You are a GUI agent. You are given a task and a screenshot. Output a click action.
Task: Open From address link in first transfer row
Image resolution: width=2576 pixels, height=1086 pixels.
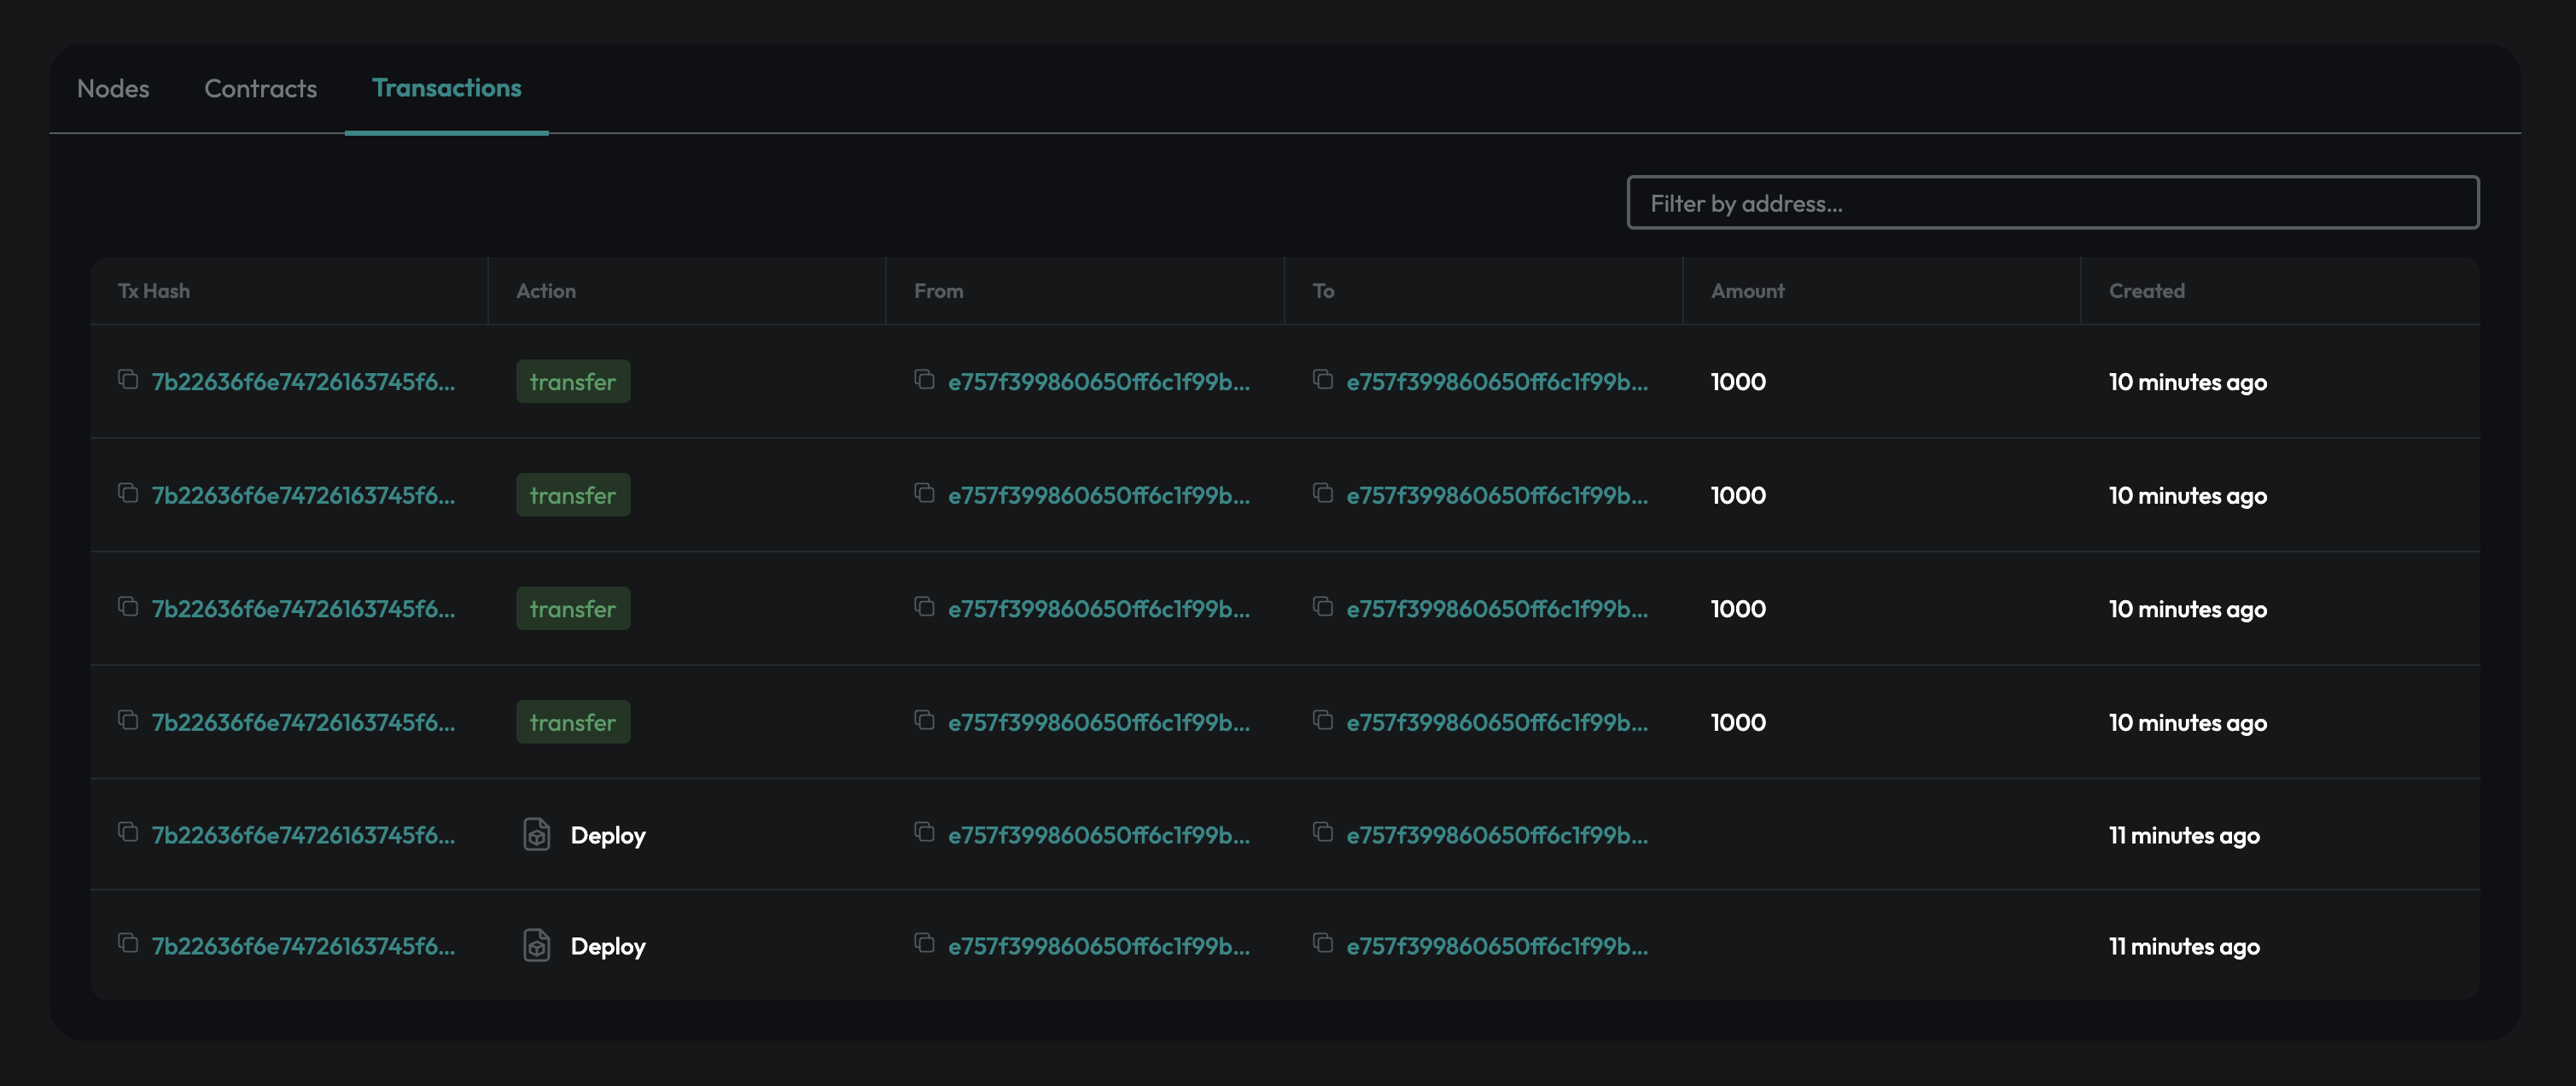pyautogui.click(x=1099, y=382)
